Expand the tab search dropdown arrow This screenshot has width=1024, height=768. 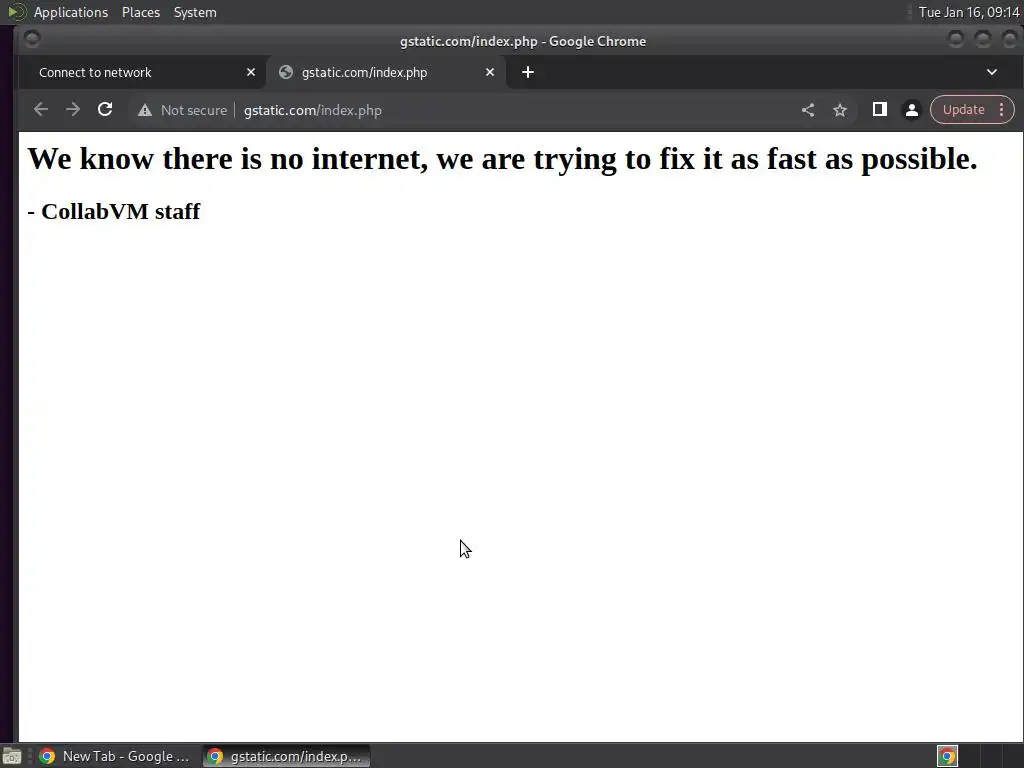[991, 72]
